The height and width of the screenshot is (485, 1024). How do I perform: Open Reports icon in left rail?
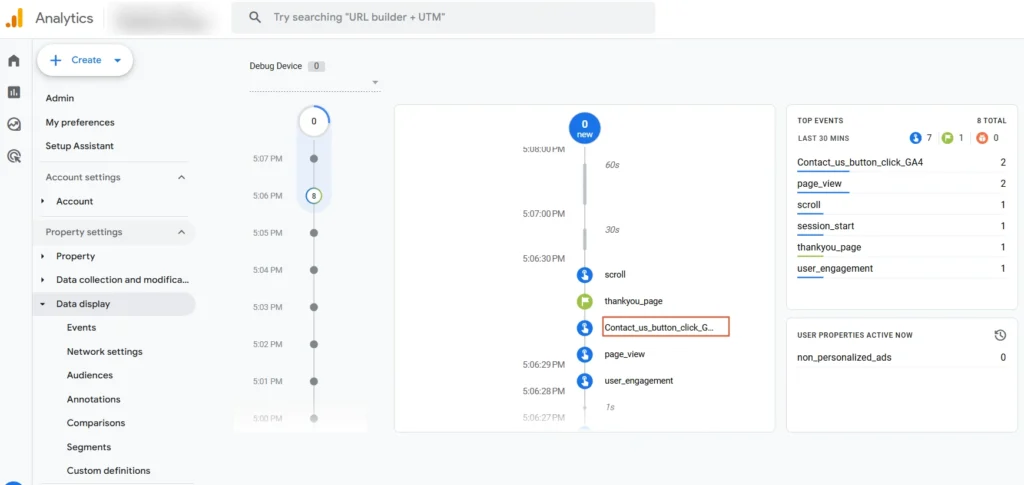(14, 92)
